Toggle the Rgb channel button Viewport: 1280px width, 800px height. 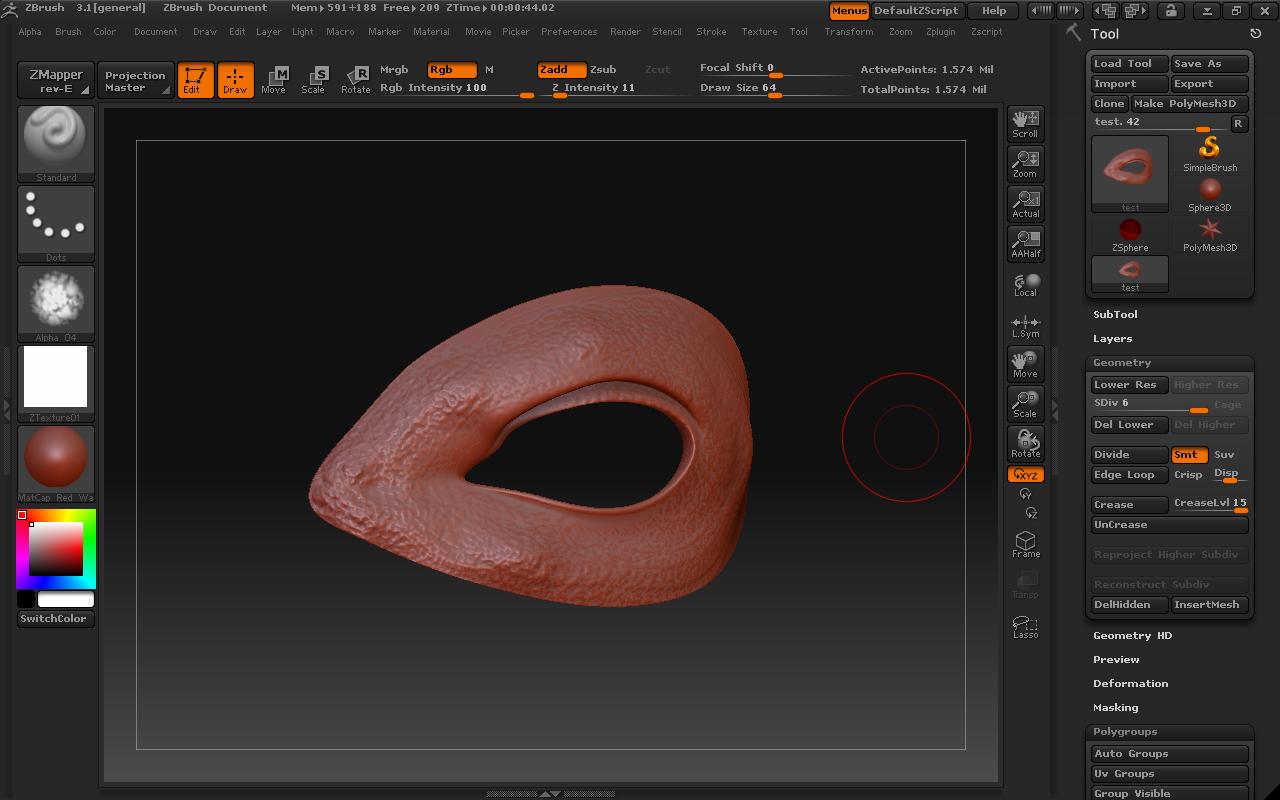[451, 70]
